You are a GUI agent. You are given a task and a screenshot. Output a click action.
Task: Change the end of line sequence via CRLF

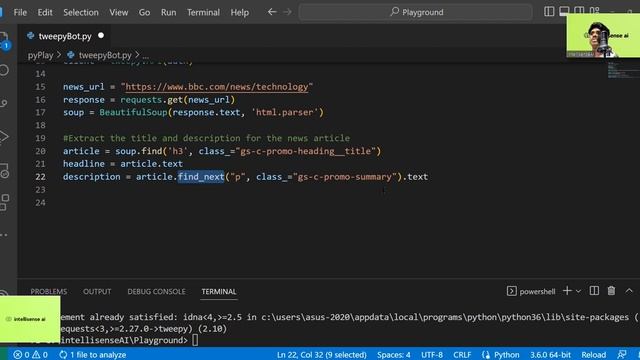462,355
